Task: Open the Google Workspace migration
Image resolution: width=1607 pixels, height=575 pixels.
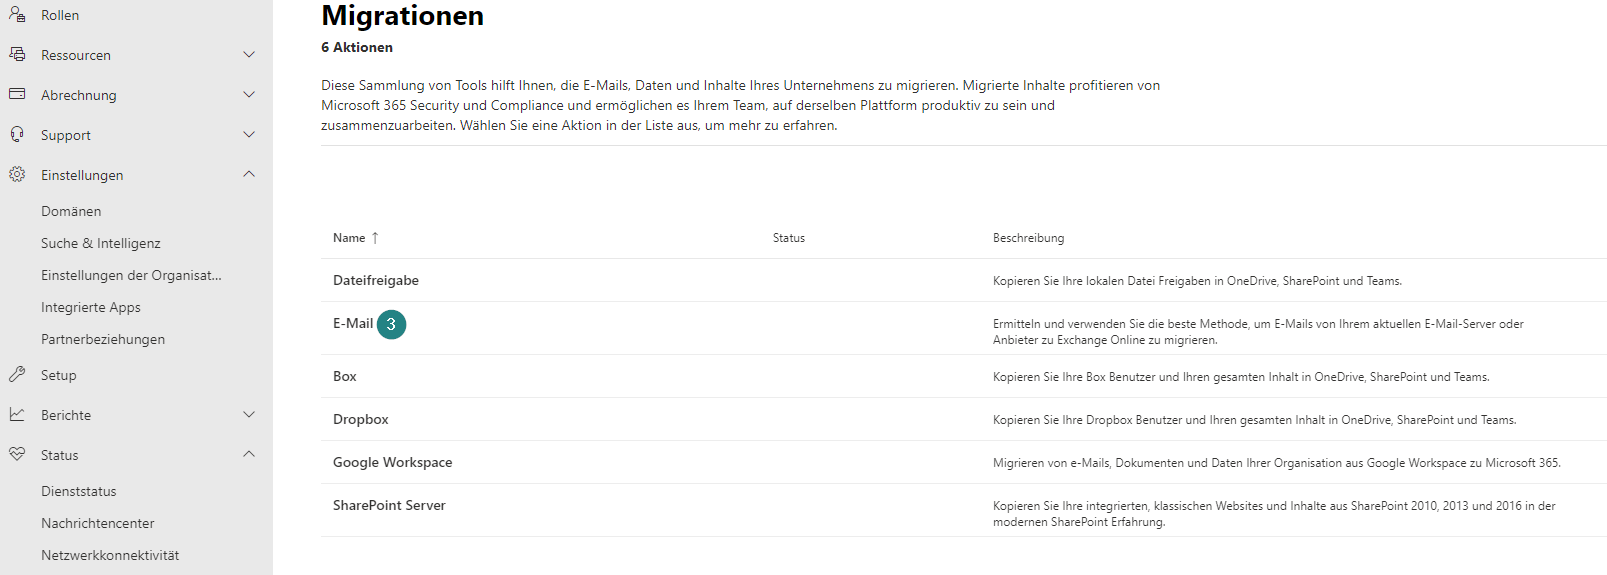Action: click(x=393, y=462)
